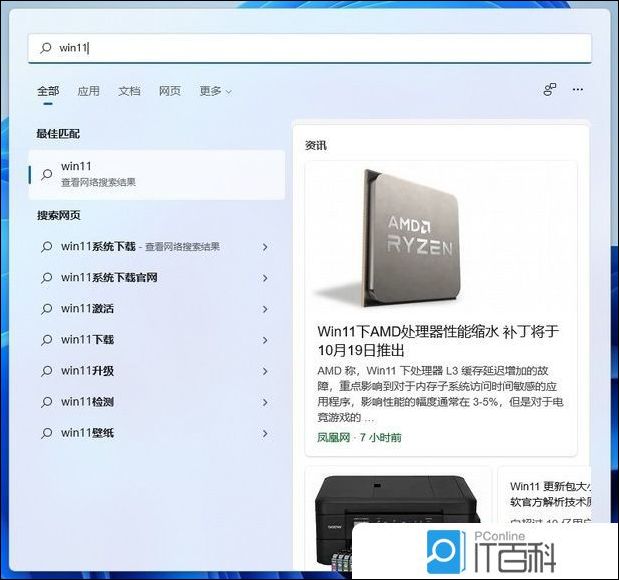The image size is (619, 580).
Task: Open the win11激活 suggestion
Action: click(157, 309)
